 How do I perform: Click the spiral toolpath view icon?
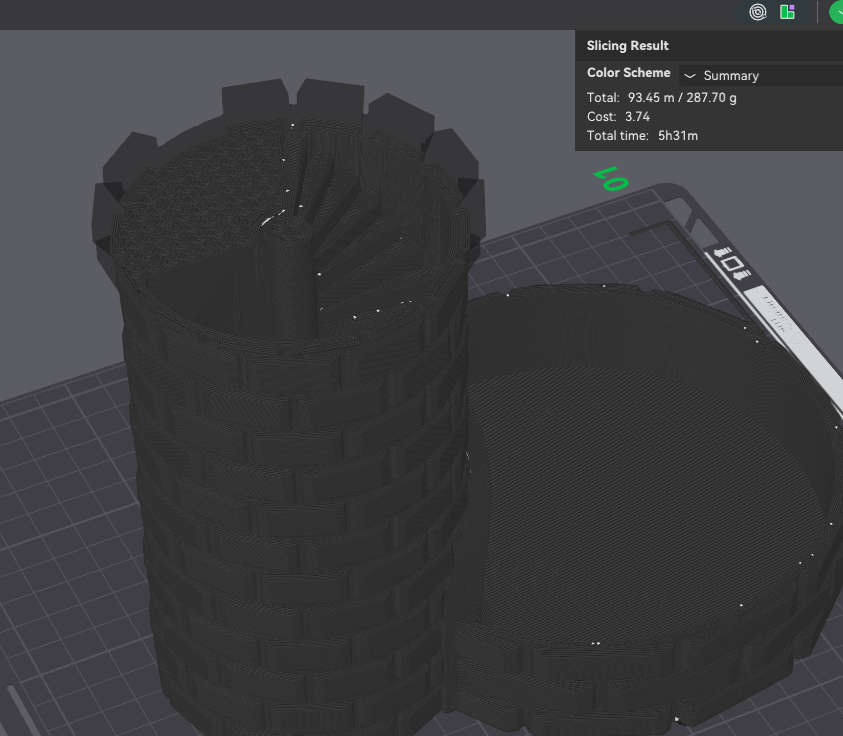(758, 12)
